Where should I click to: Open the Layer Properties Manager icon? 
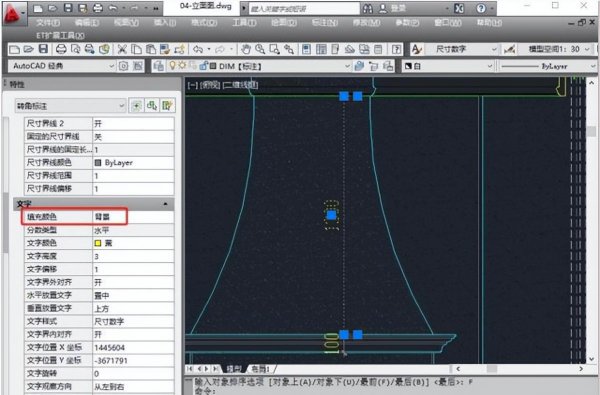(158, 66)
